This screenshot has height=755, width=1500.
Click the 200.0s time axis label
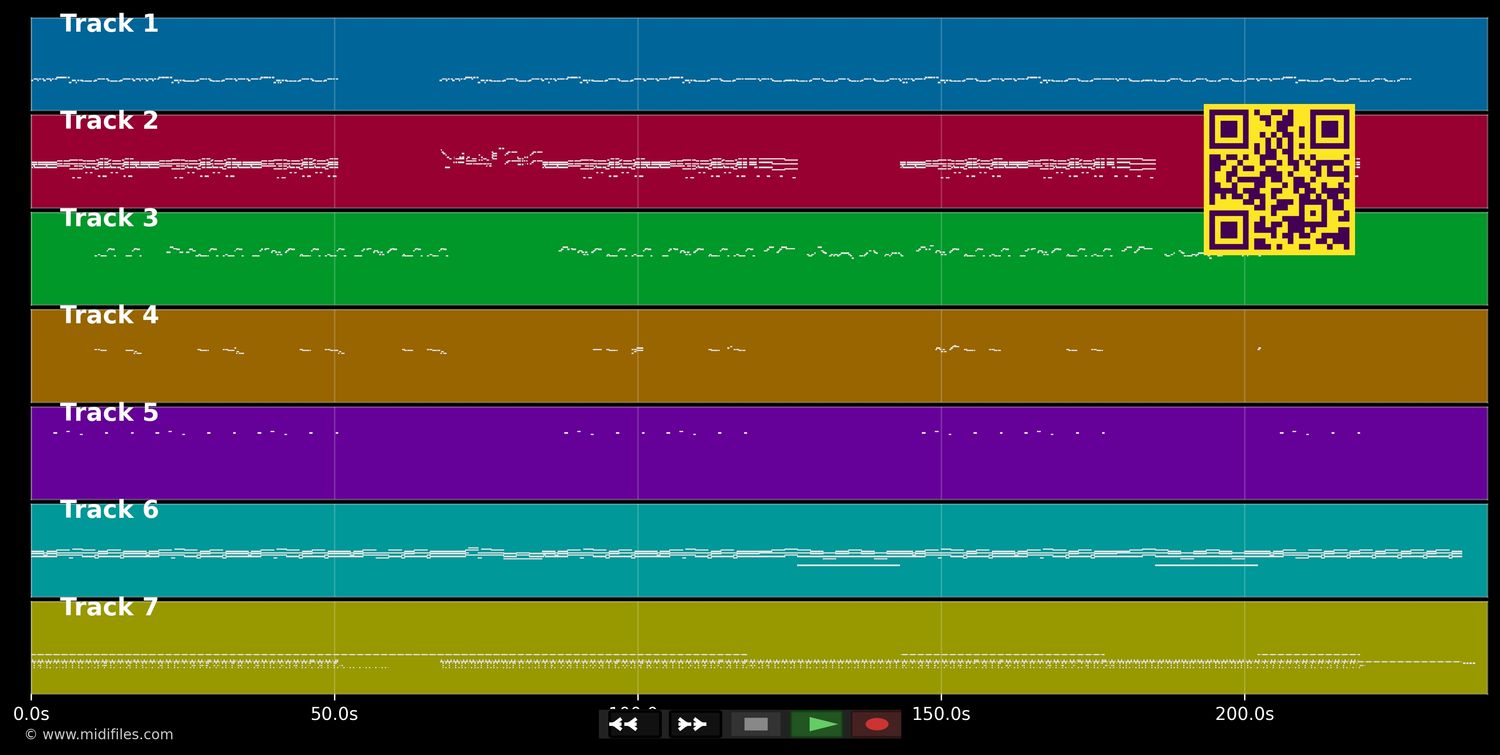click(1244, 714)
